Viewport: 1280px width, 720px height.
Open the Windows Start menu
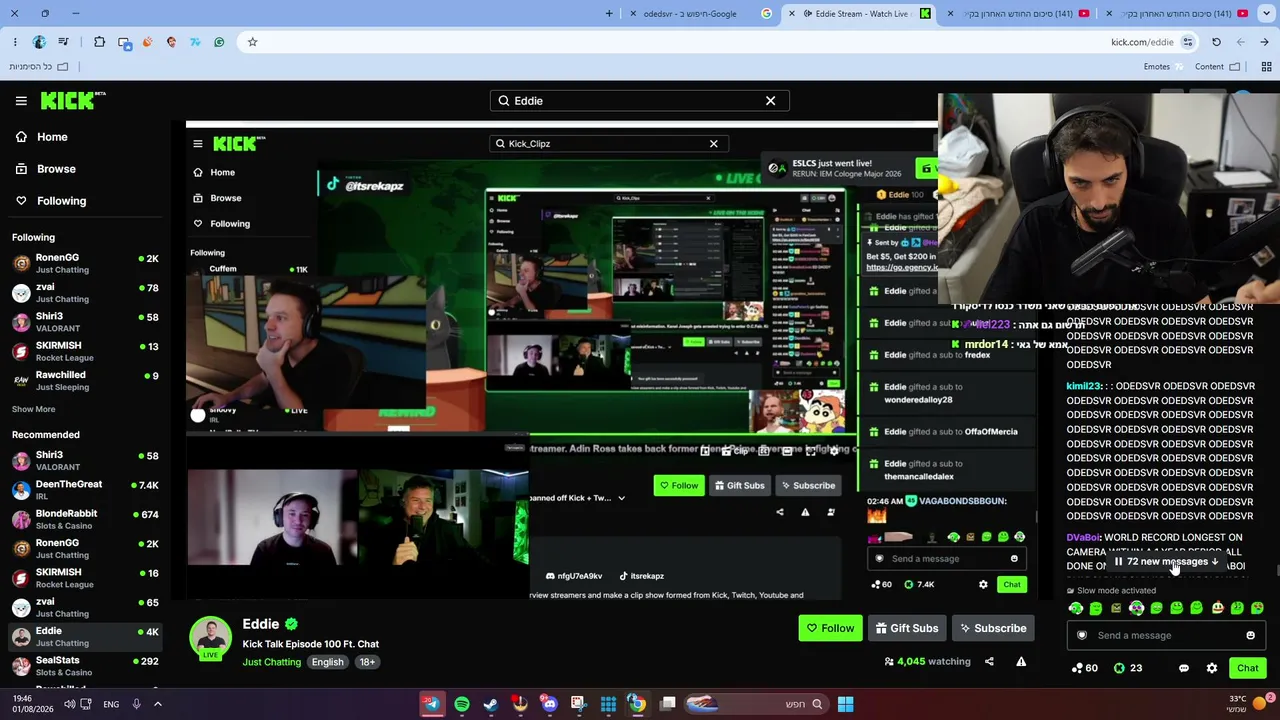(845, 704)
